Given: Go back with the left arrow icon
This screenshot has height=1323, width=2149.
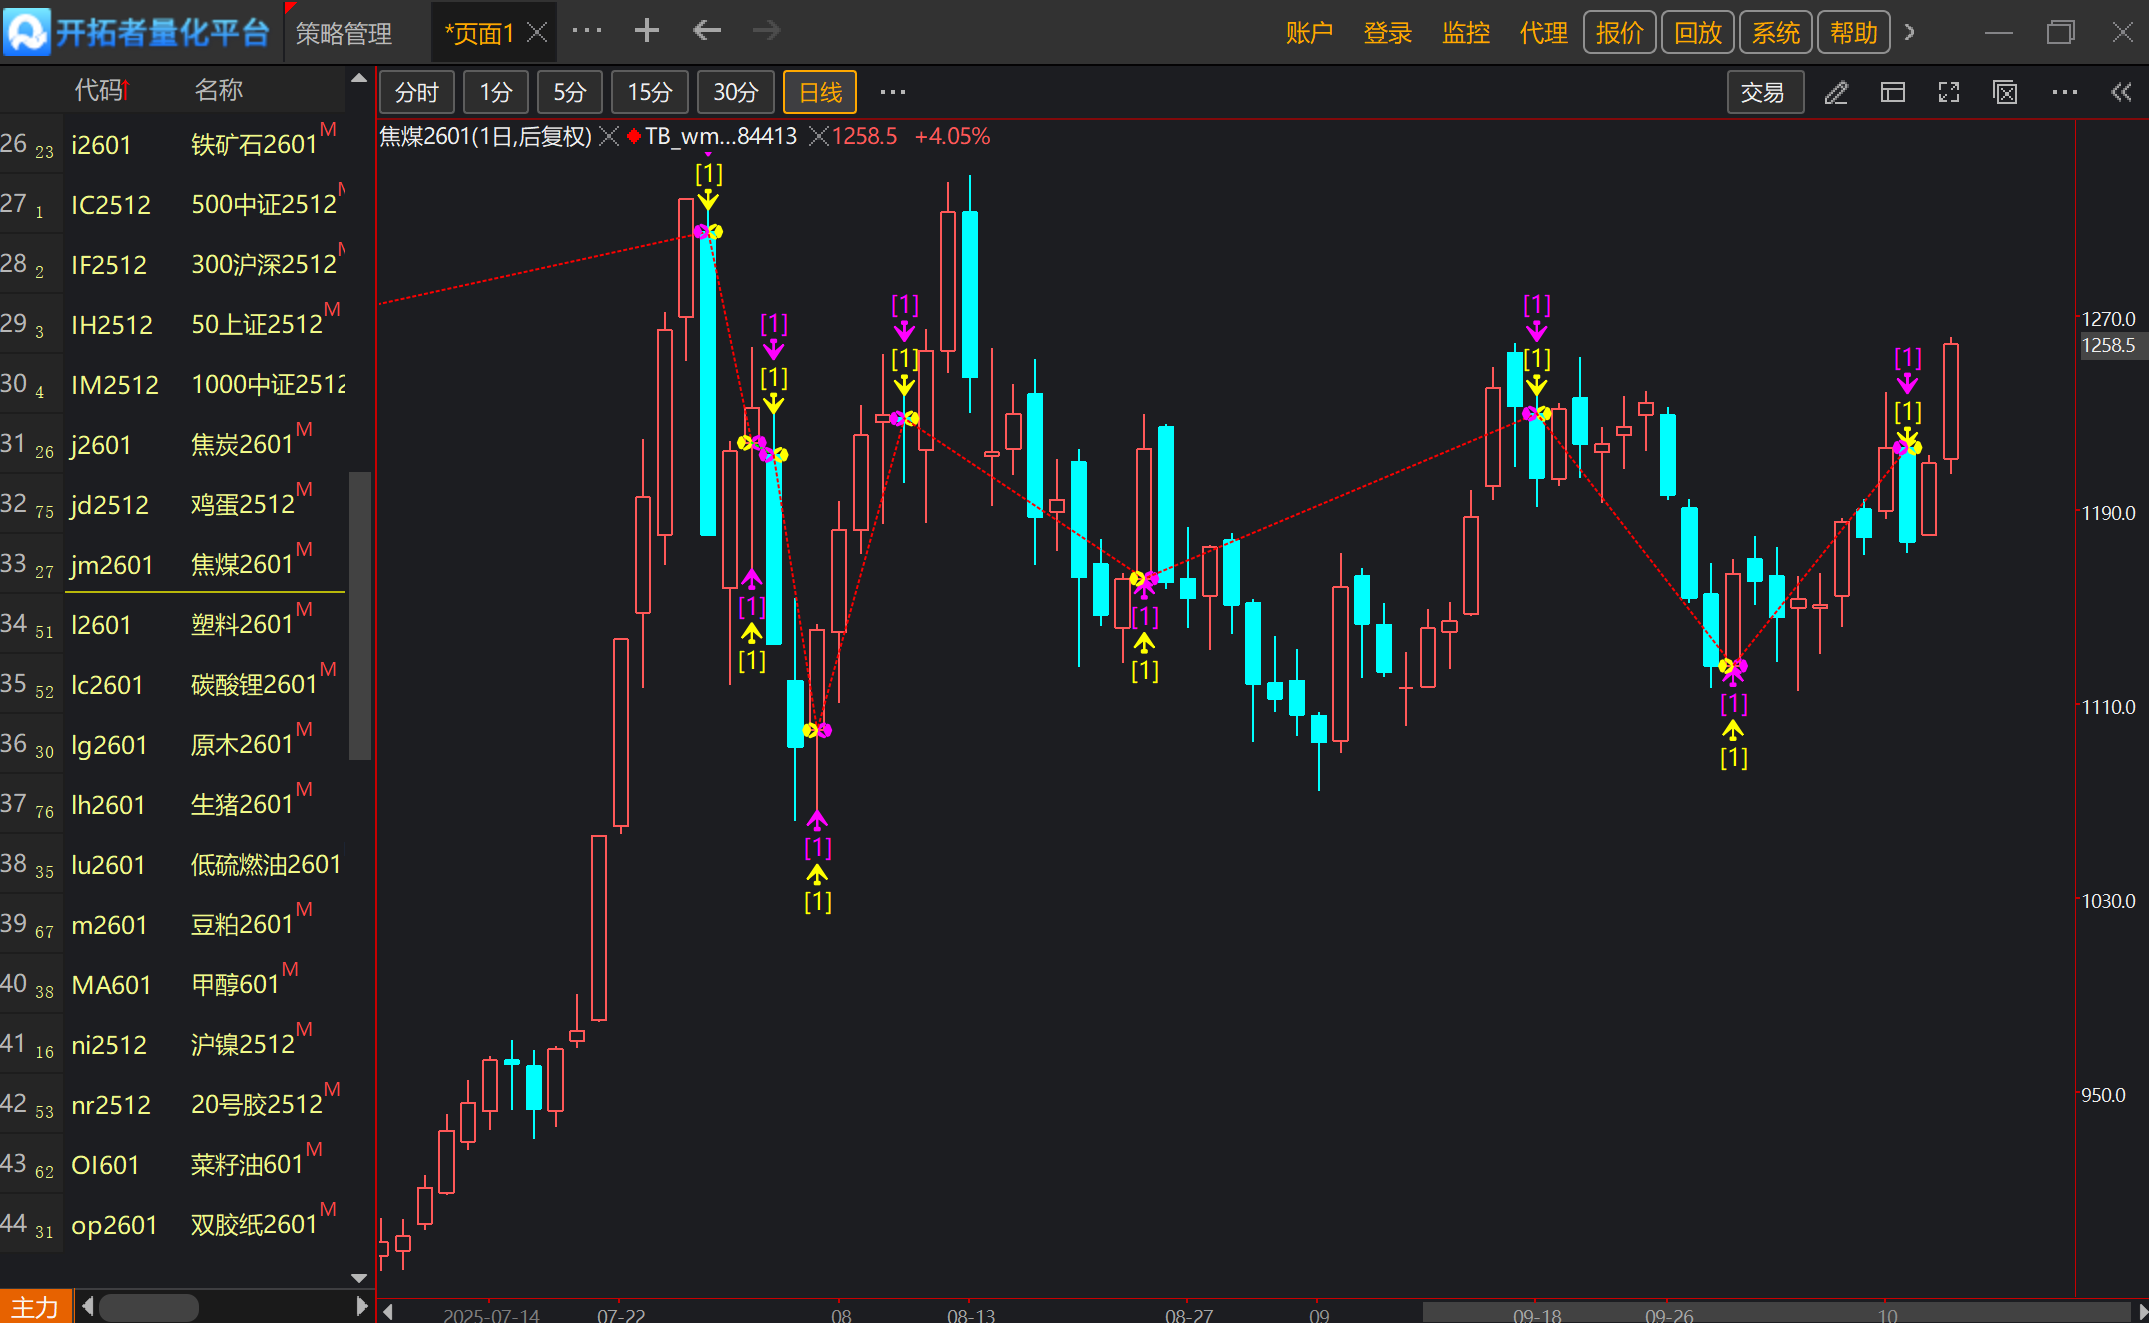Looking at the screenshot, I should (x=706, y=31).
